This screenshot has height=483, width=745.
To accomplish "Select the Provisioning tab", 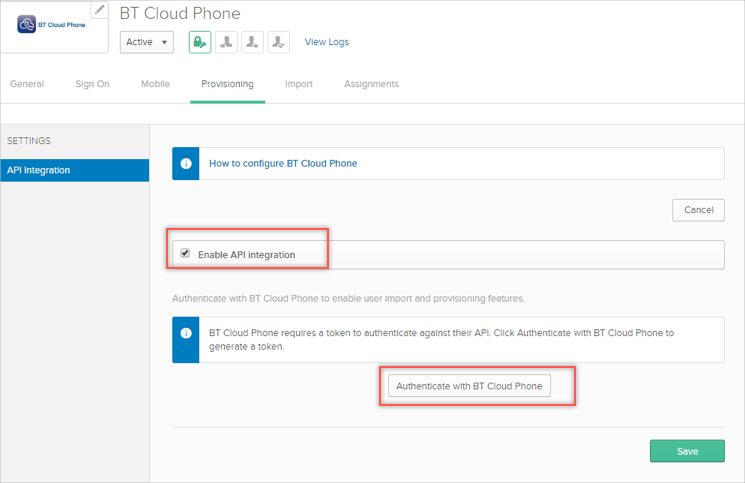I will [227, 84].
